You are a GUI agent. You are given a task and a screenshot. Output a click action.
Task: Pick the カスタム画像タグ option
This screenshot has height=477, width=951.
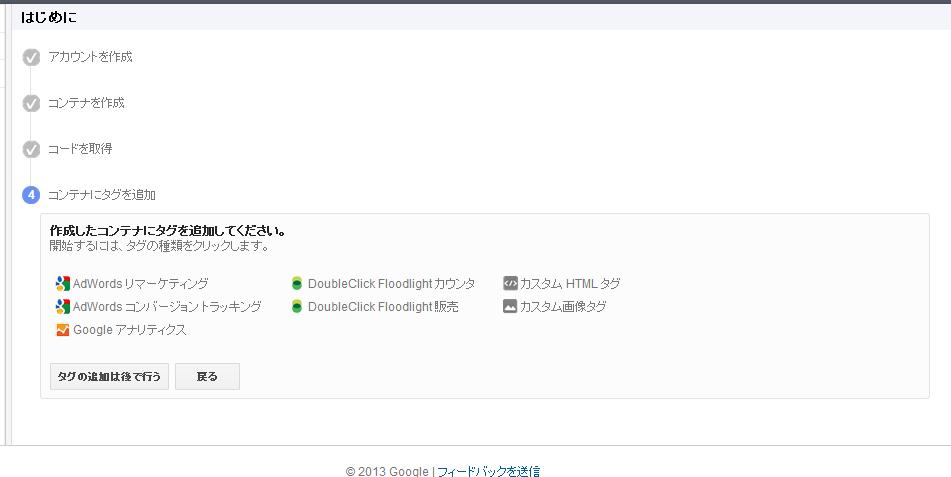pos(563,306)
